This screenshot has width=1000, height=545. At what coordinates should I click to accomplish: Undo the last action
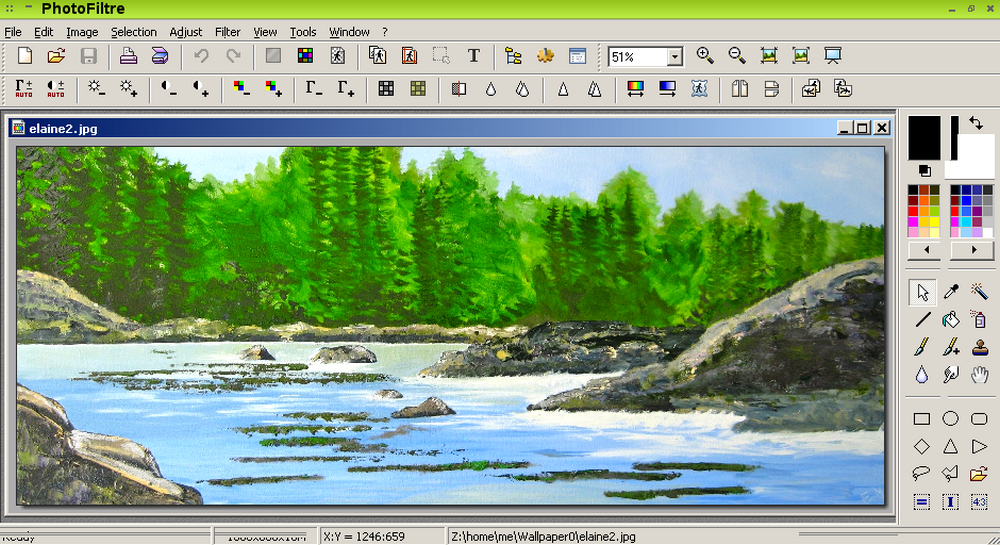[x=202, y=56]
